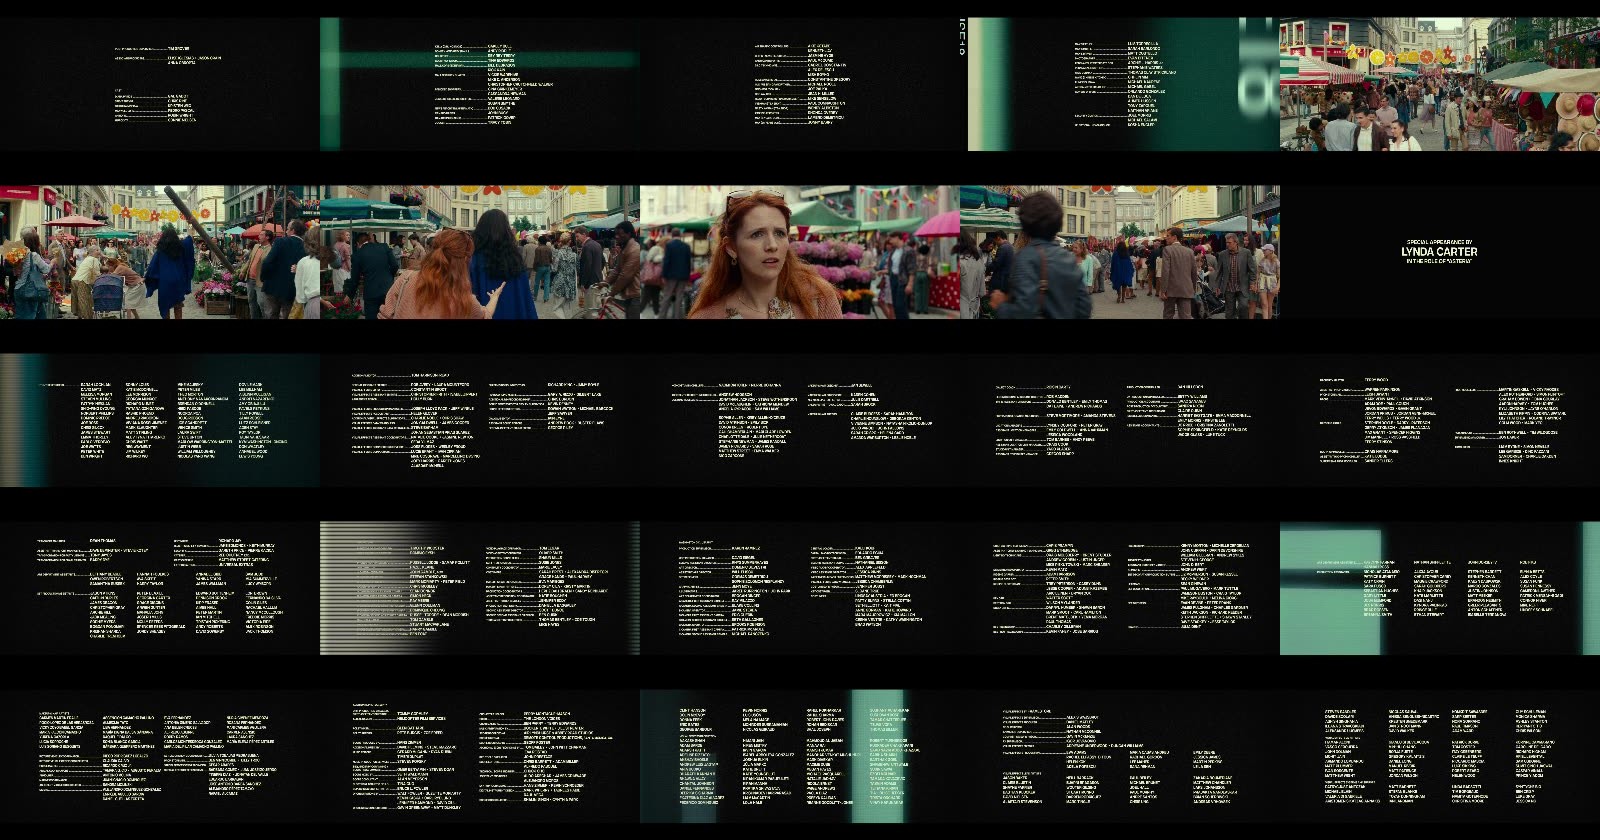Open the credits frame with the scanline glitch stripes
This screenshot has height=840, width=1600.
(x=480, y=588)
